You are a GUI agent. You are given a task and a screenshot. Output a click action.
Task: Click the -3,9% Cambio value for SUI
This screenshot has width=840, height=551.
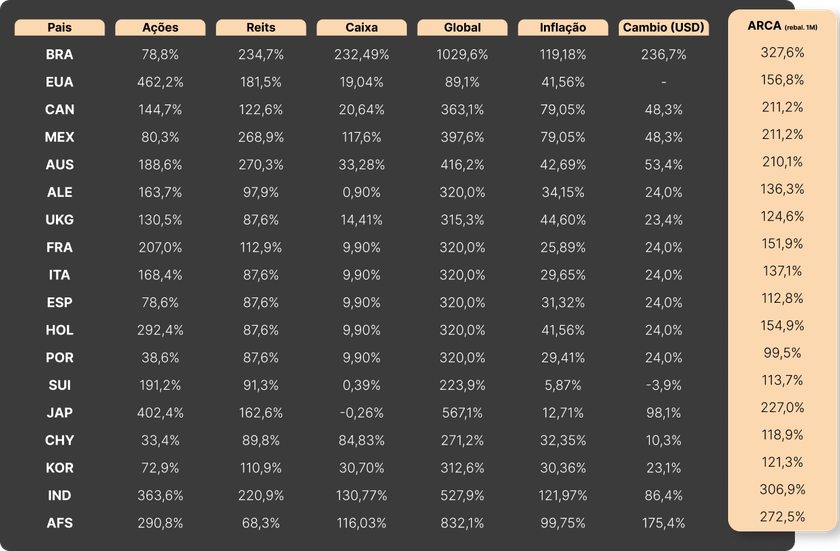(664, 385)
